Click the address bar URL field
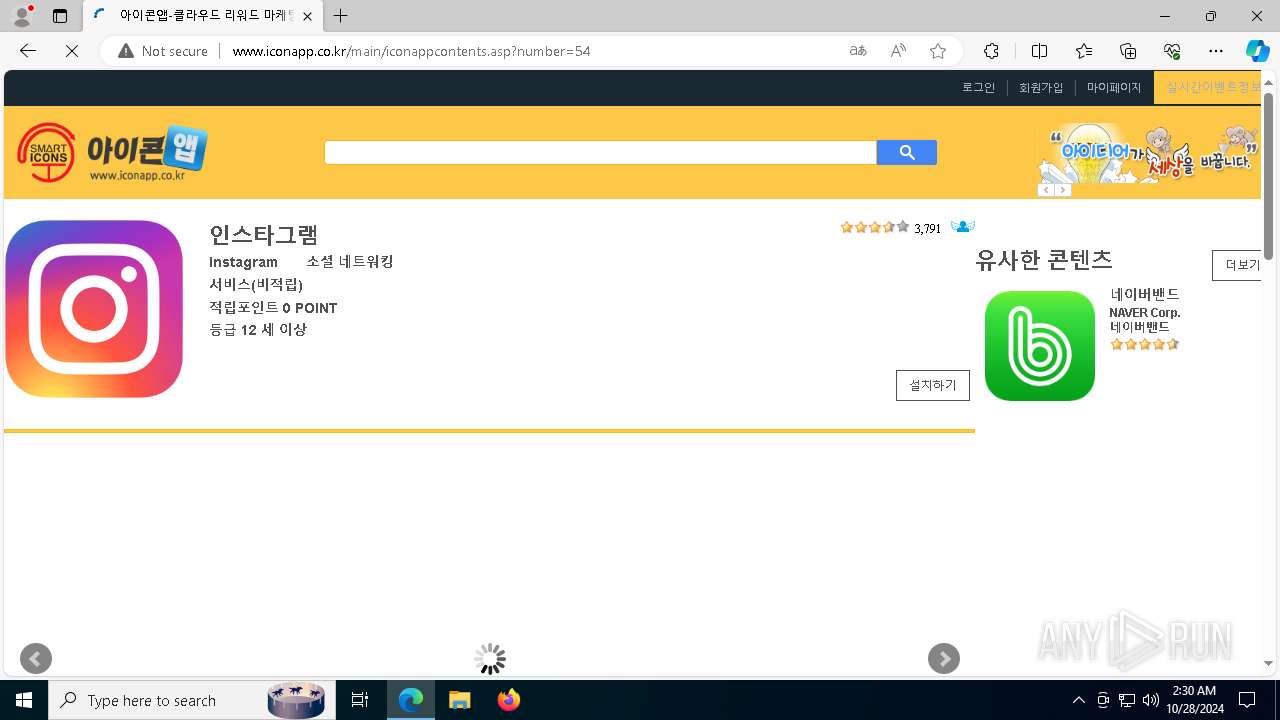Image resolution: width=1280 pixels, height=720 pixels. click(x=530, y=51)
